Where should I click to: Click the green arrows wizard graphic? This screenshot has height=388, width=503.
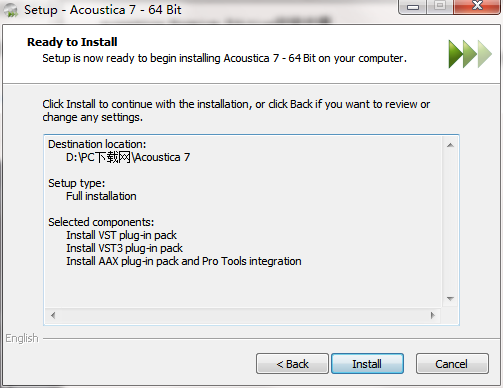(470, 54)
